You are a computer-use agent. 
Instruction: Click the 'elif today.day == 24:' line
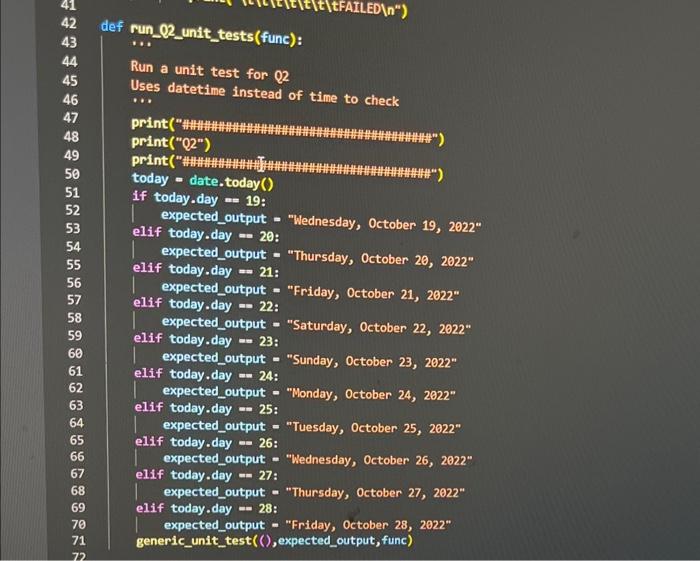click(x=206, y=374)
